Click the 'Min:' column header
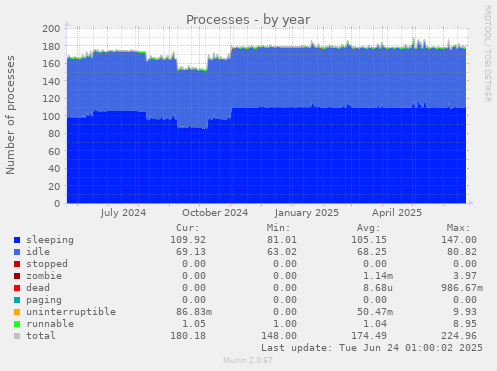497x371 pixels. pyautogui.click(x=278, y=228)
